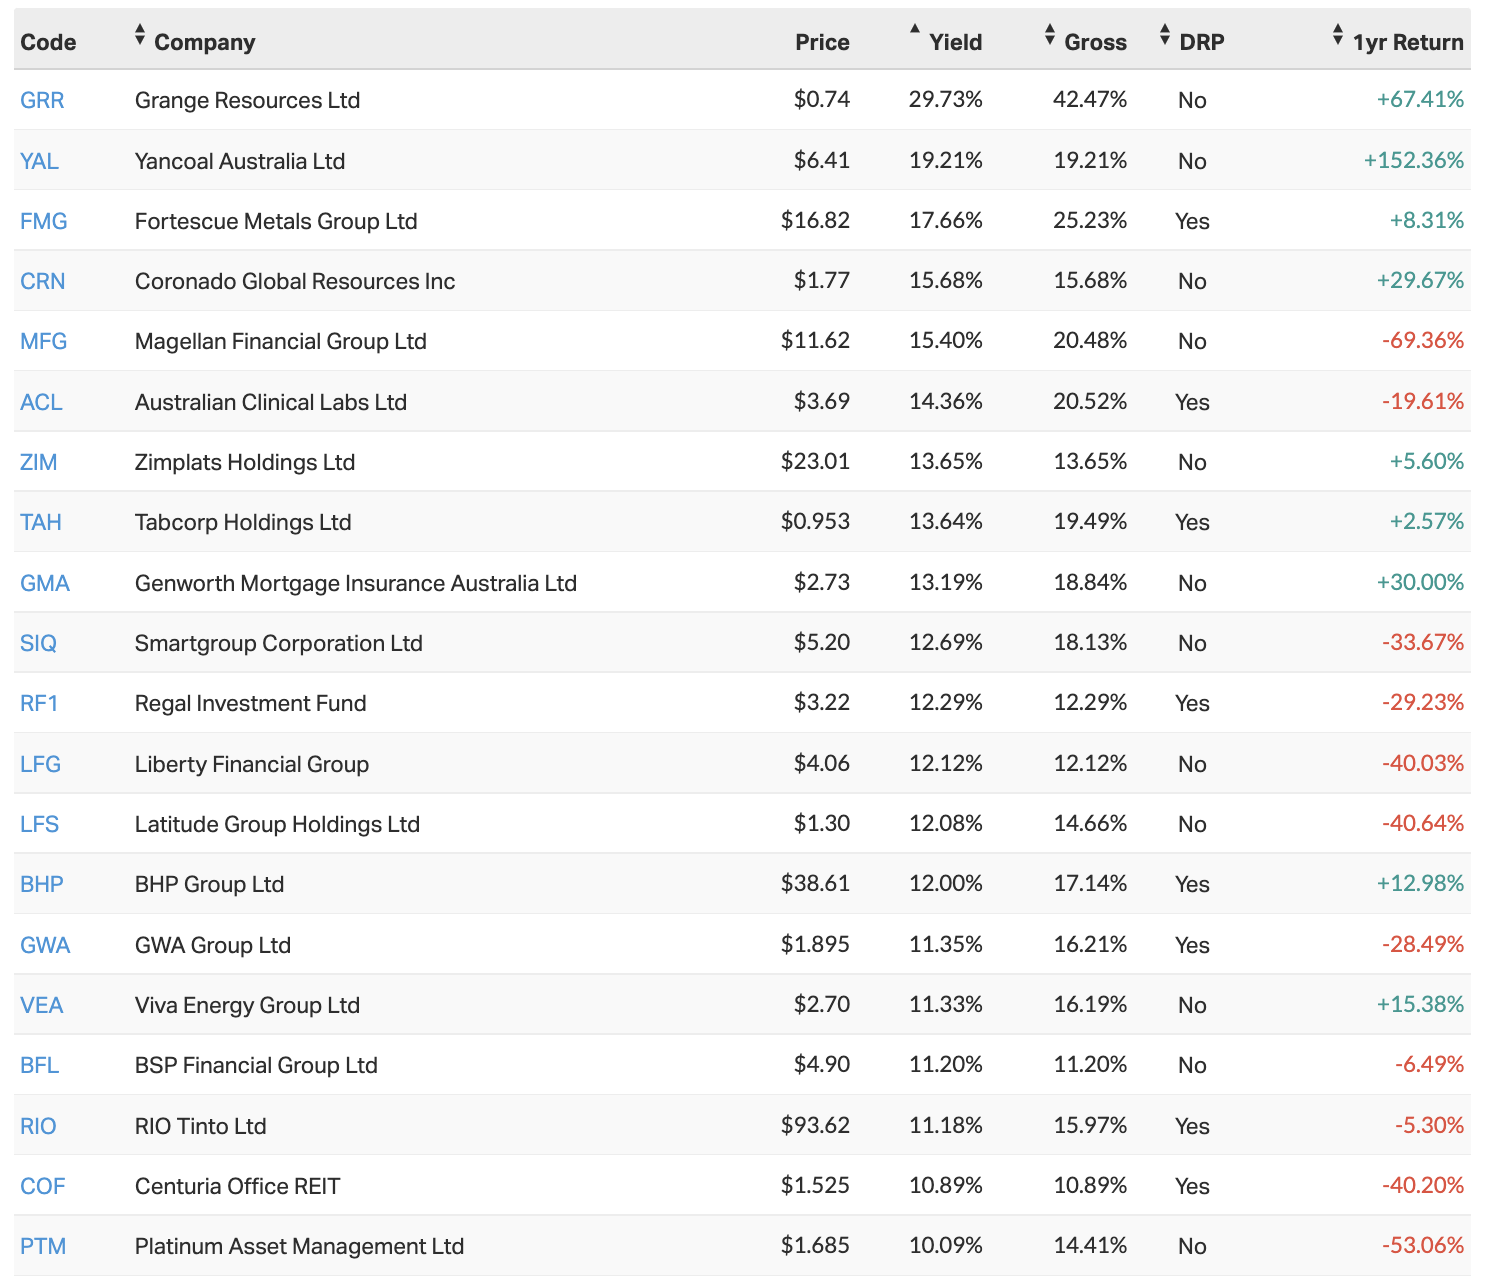Click the Viva Energy Group Ltd row
Image resolution: width=1492 pixels, height=1276 pixels.
pyautogui.click(x=247, y=1005)
